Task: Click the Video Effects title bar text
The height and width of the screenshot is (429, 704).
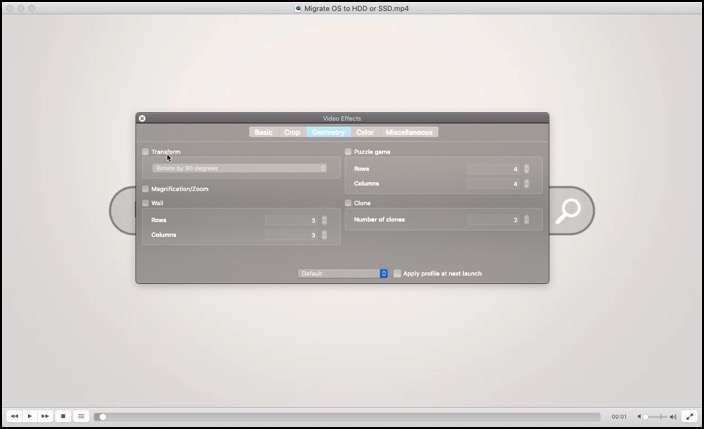Action: (342, 119)
